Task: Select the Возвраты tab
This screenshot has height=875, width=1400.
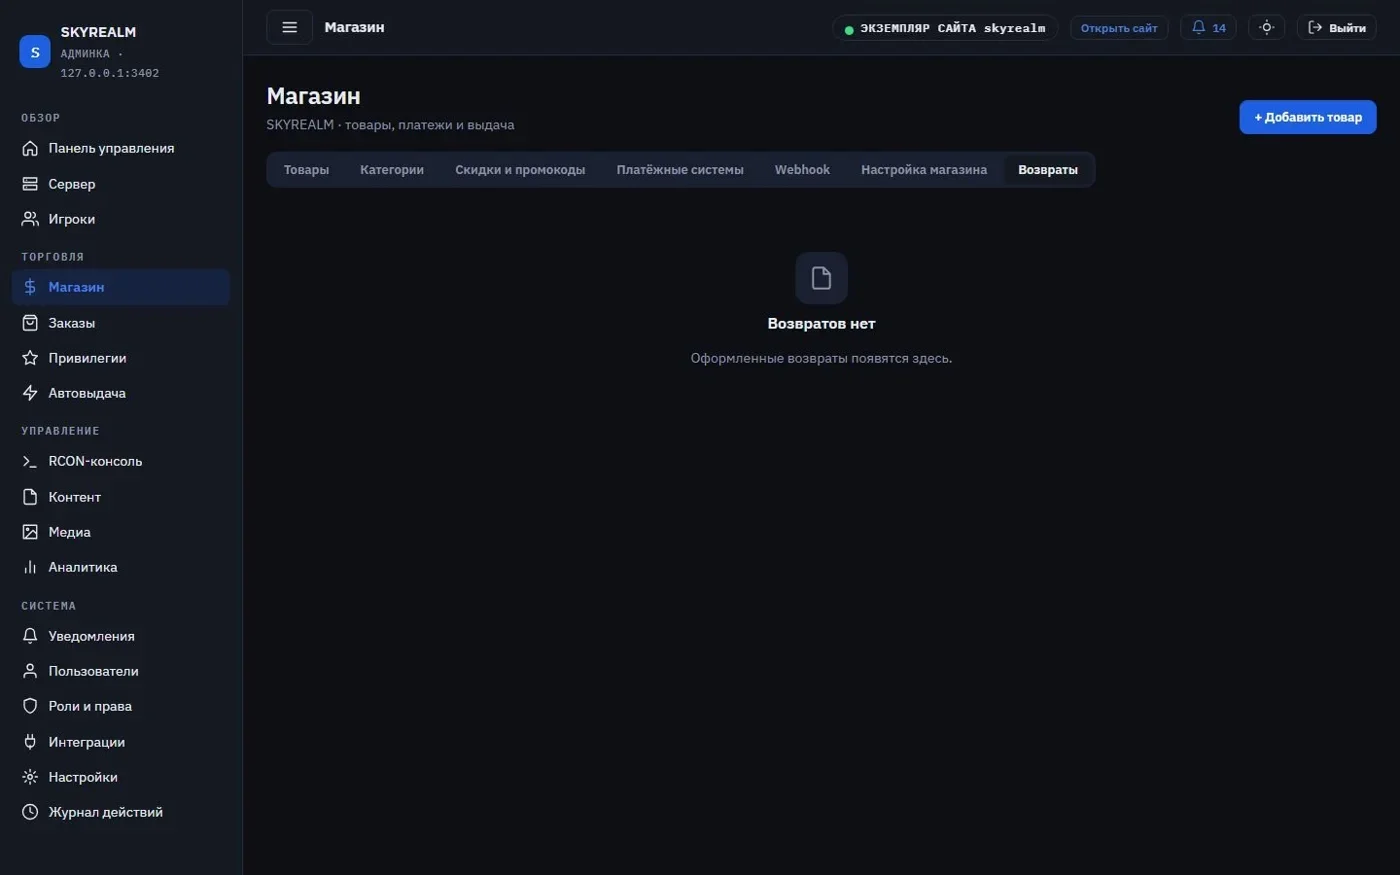Action: (1048, 170)
